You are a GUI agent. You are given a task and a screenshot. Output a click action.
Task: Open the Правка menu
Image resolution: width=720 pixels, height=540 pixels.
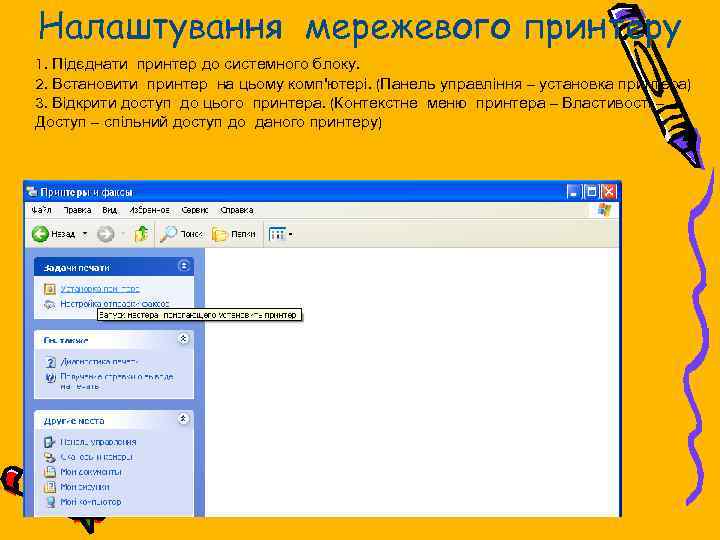point(77,210)
